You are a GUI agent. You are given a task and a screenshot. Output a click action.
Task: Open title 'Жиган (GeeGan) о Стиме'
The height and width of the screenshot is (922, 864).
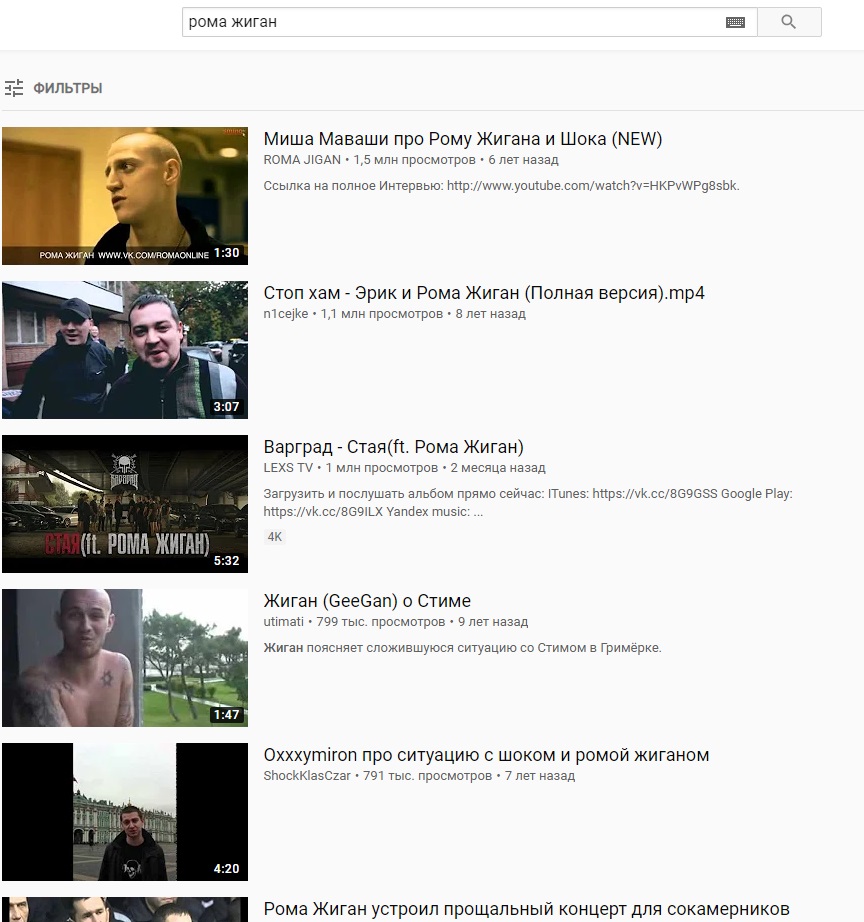point(367,601)
